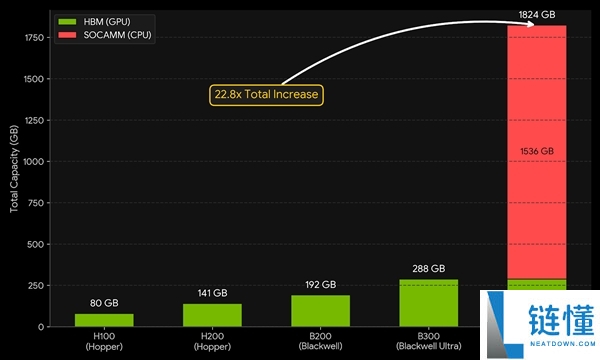Click the "22.8x Total Increase" annotation box
600x360 pixels.
click(266, 95)
